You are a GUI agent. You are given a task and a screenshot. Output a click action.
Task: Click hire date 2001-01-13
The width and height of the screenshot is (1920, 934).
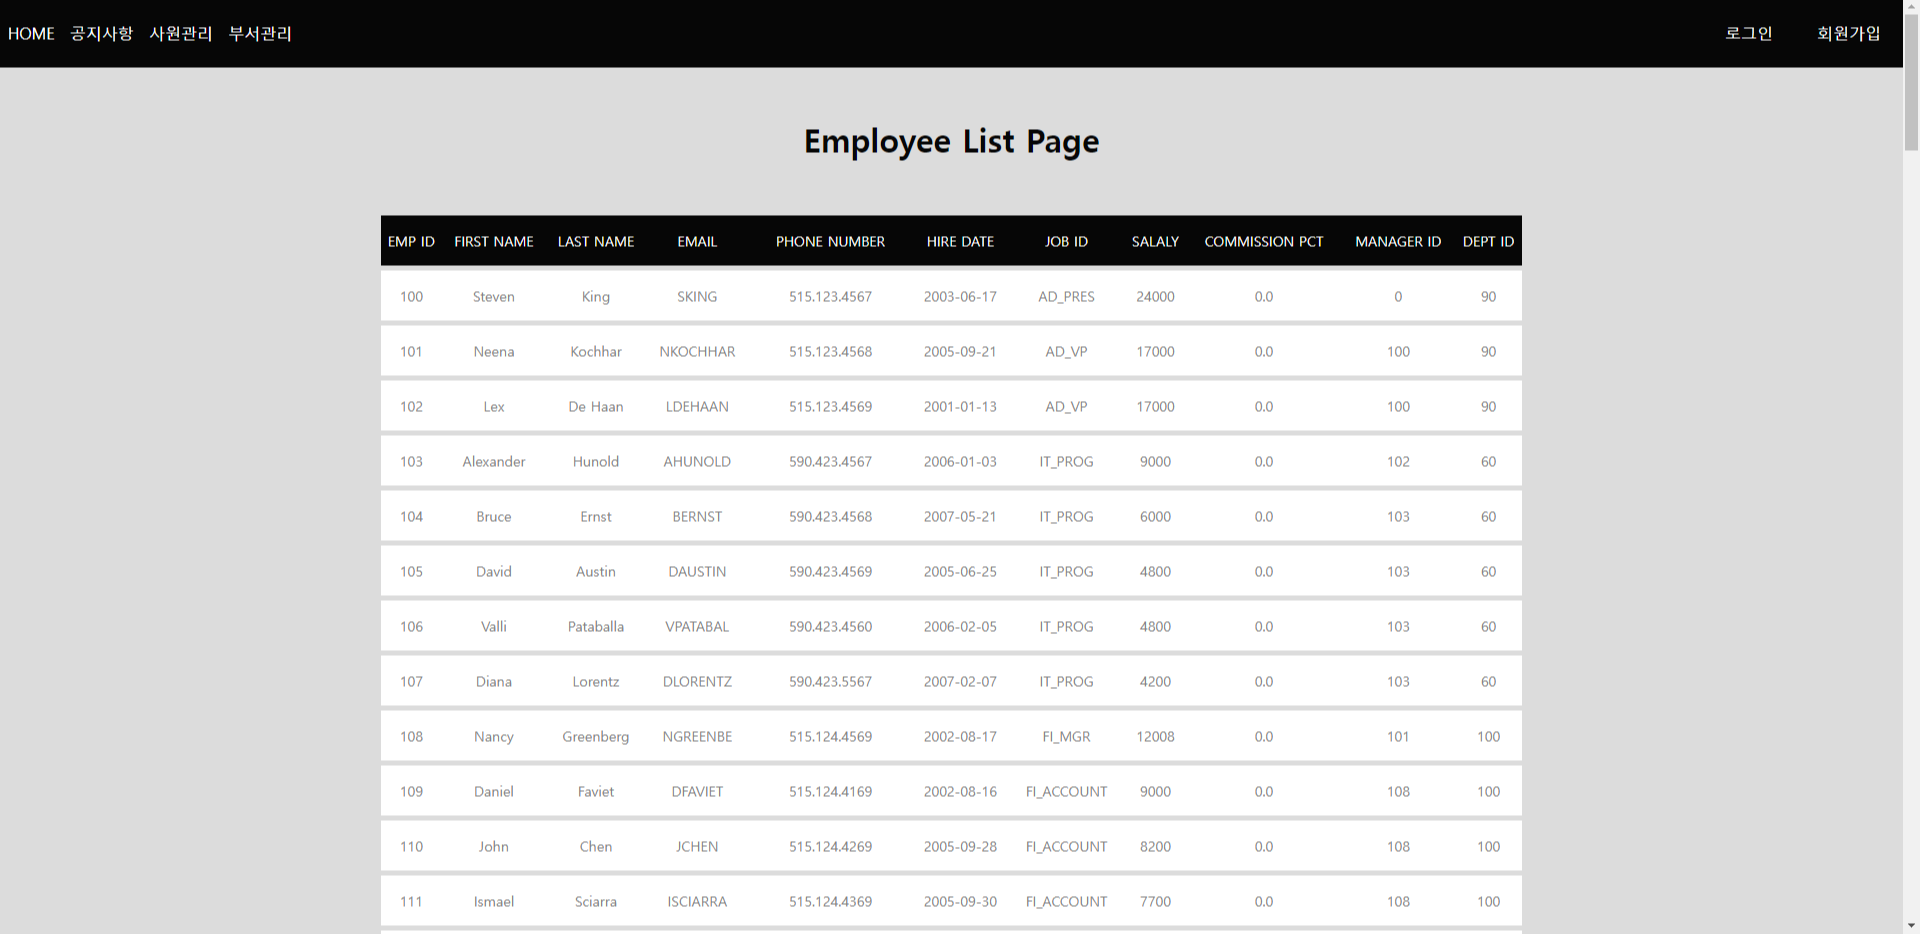click(x=960, y=406)
